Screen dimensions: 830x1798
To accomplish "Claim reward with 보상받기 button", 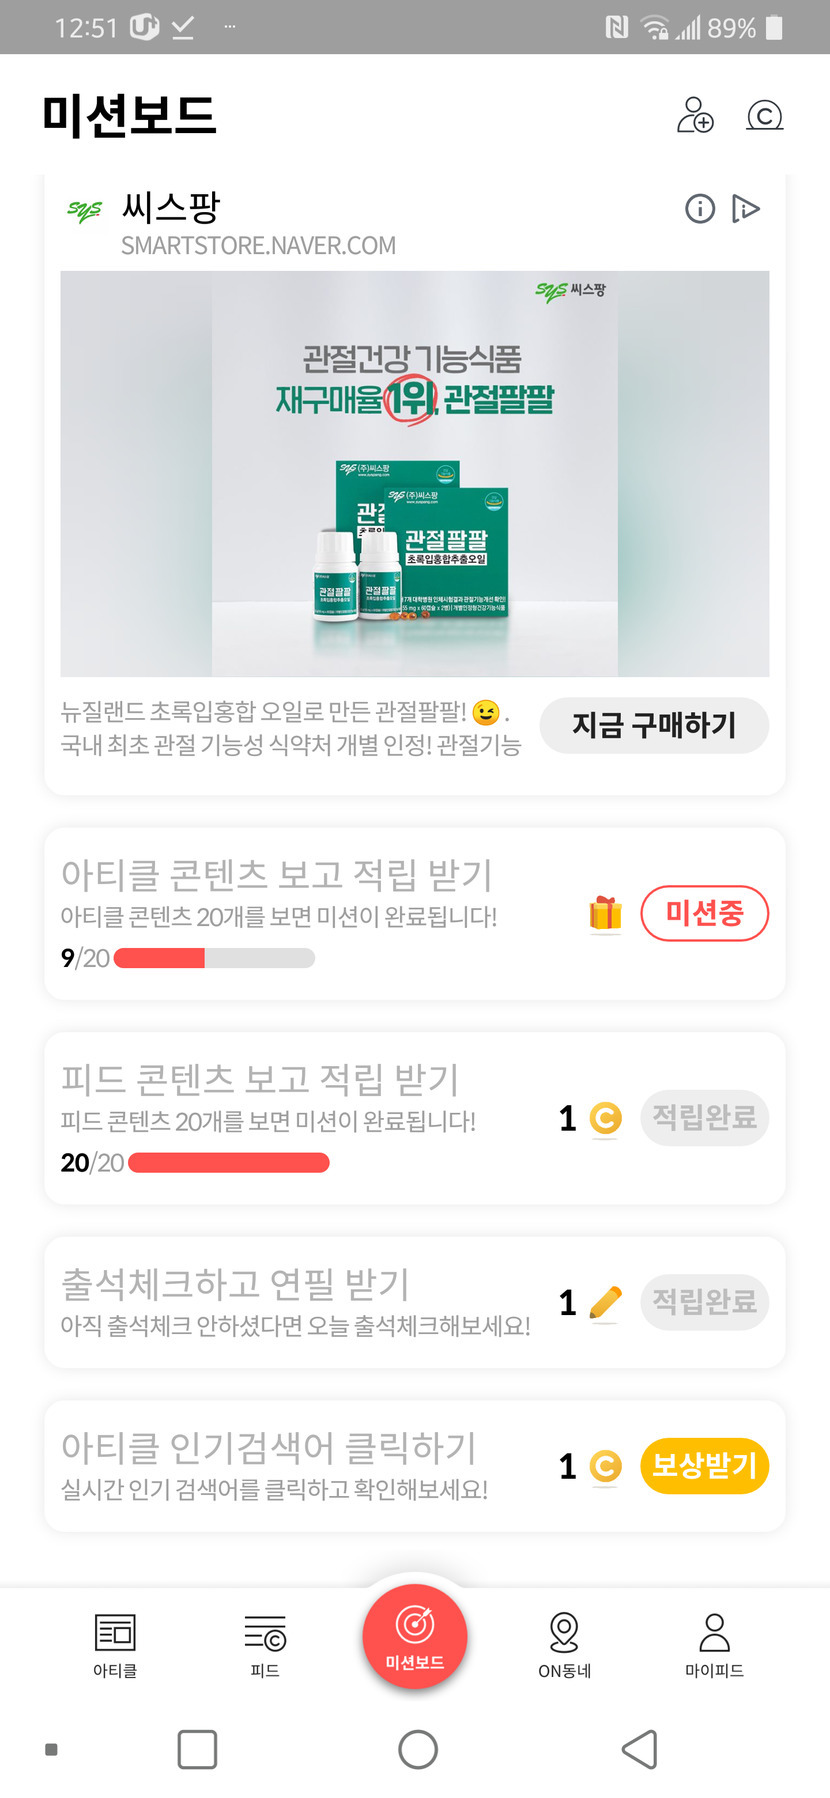I will pos(705,1466).
